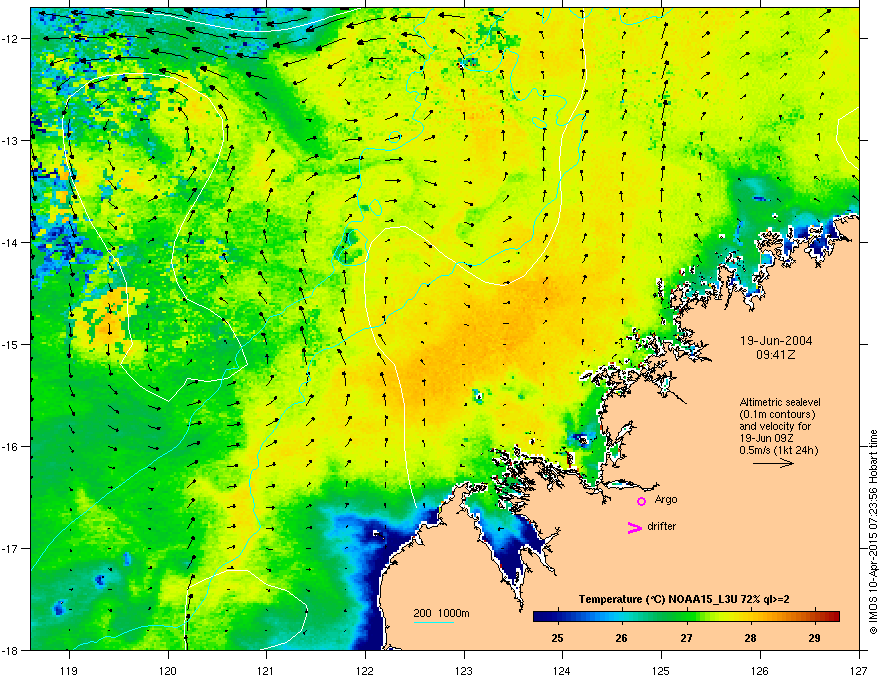The width and height of the screenshot is (880, 680).
Task: Click the colorbar label 25
Action: pyautogui.click(x=557, y=638)
